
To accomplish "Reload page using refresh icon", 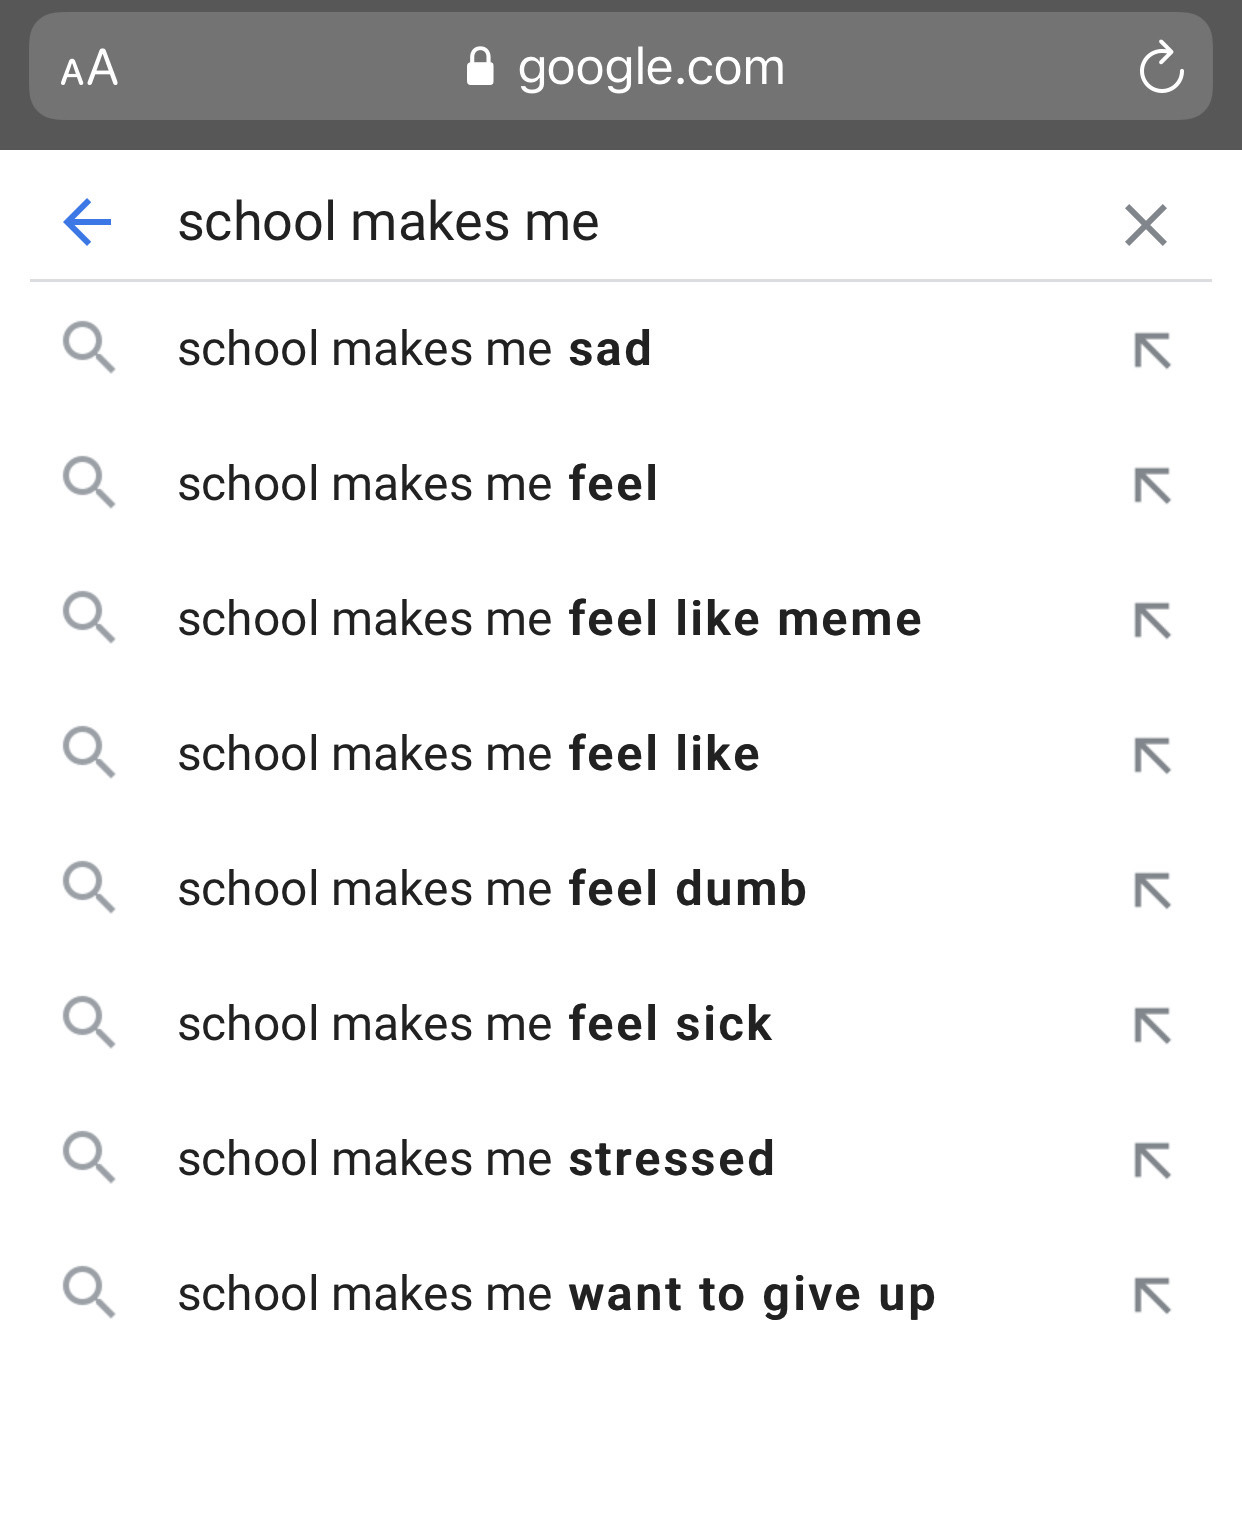I will click(1161, 67).
